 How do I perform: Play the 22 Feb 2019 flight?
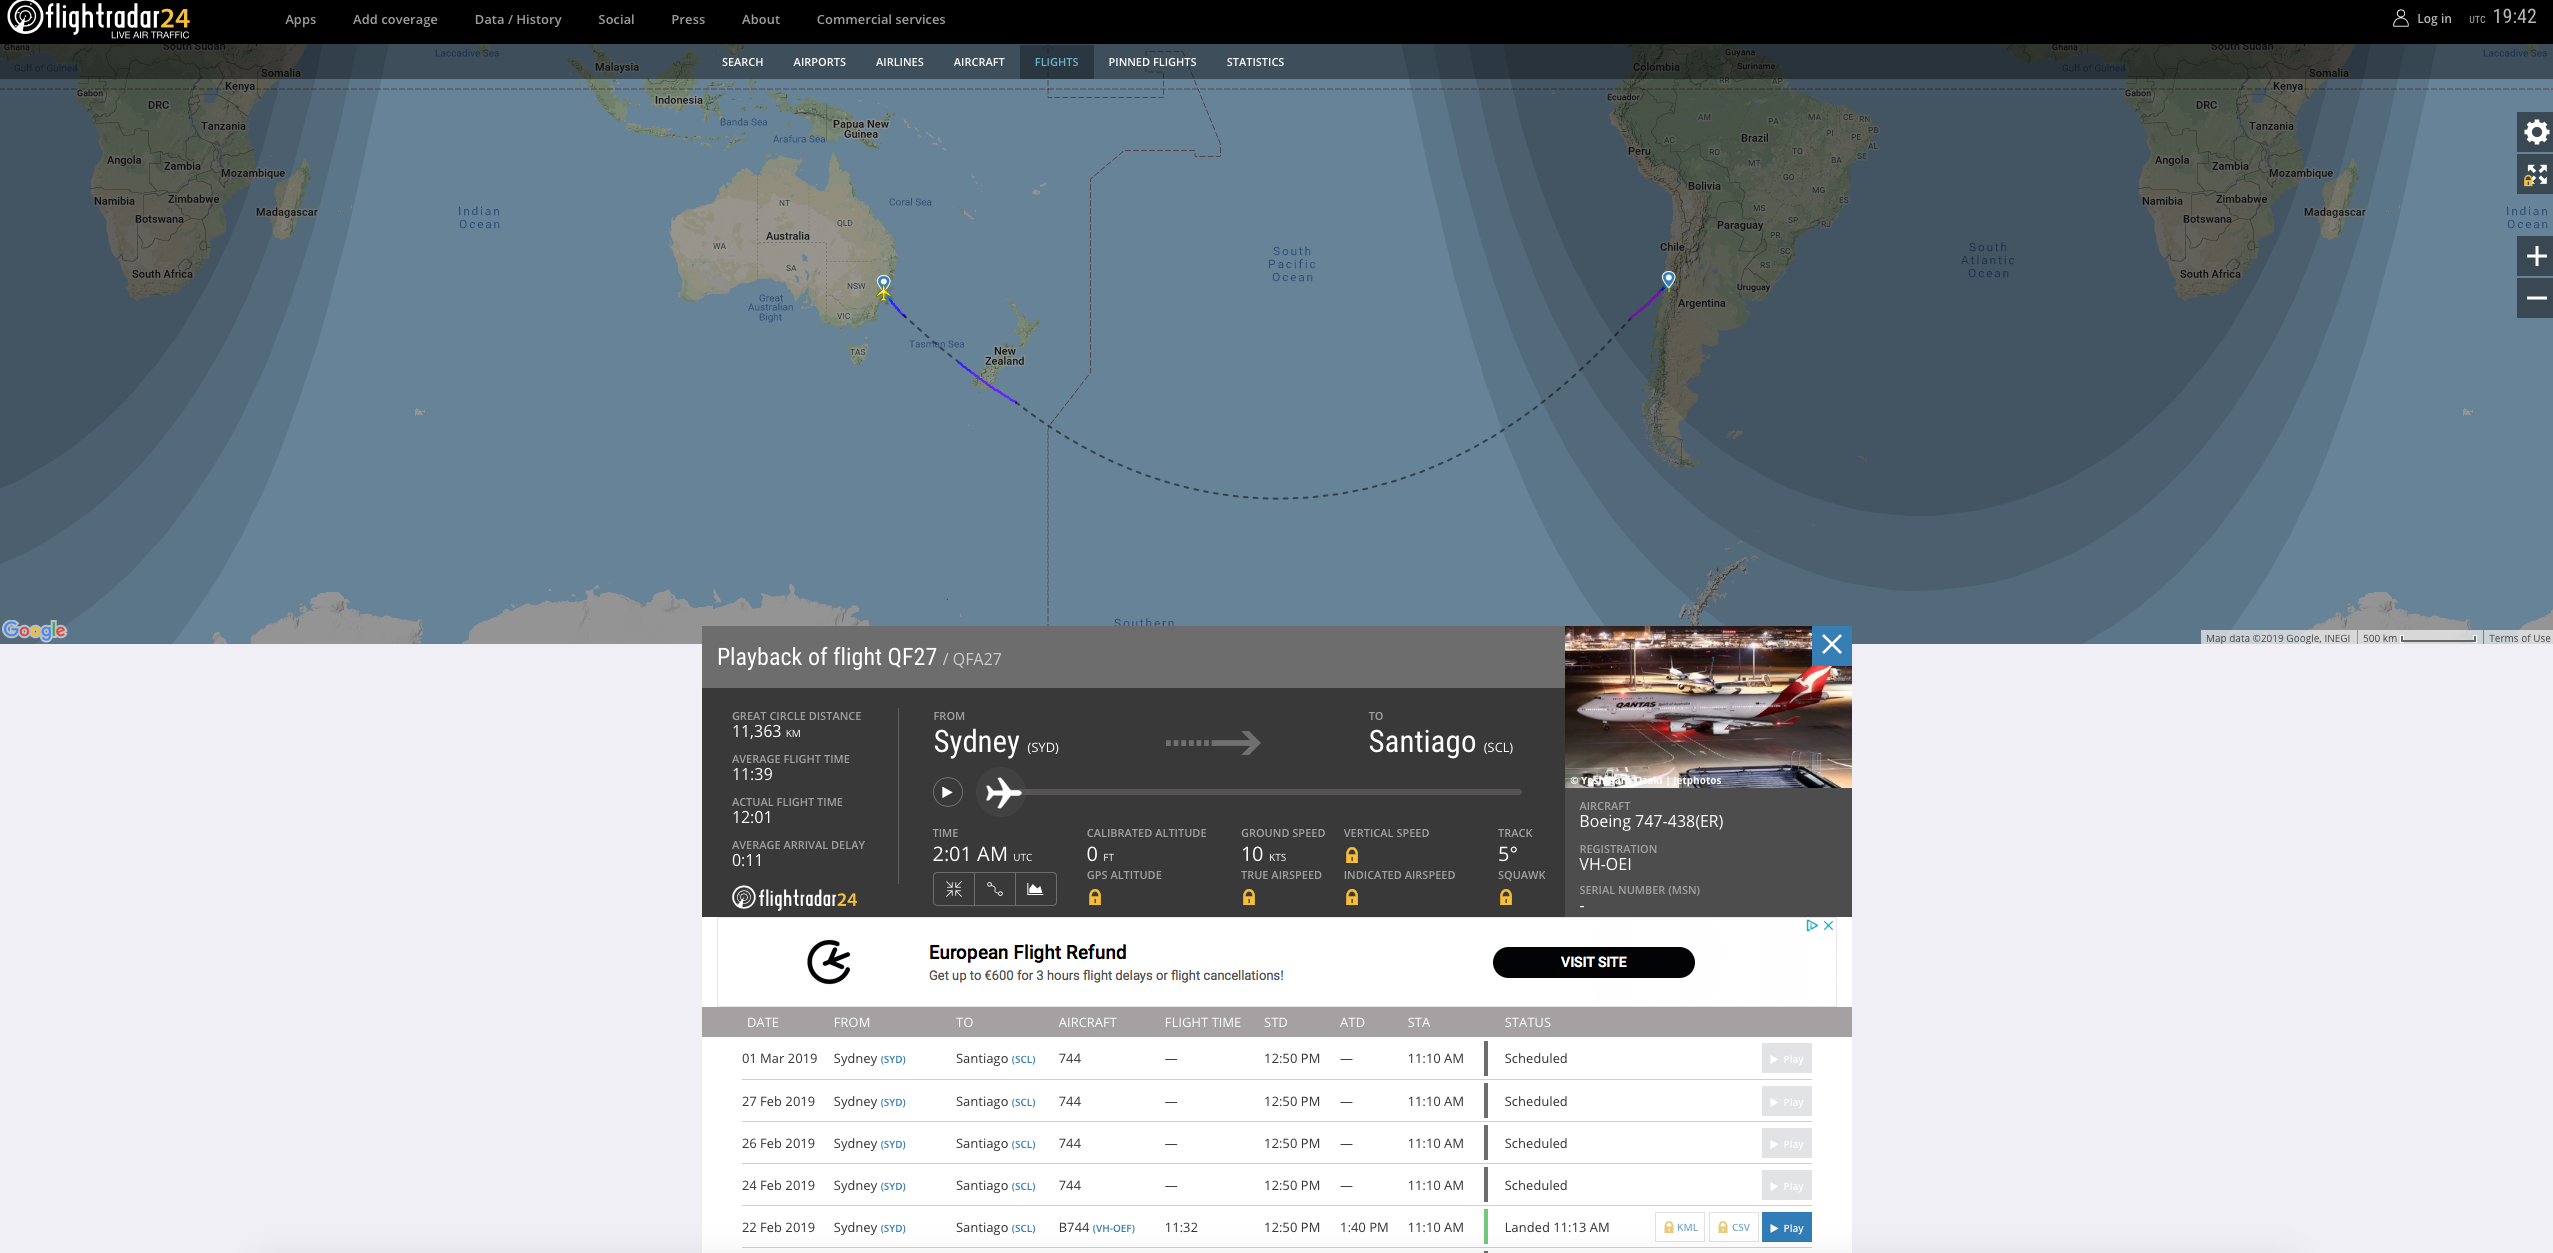click(1786, 1228)
